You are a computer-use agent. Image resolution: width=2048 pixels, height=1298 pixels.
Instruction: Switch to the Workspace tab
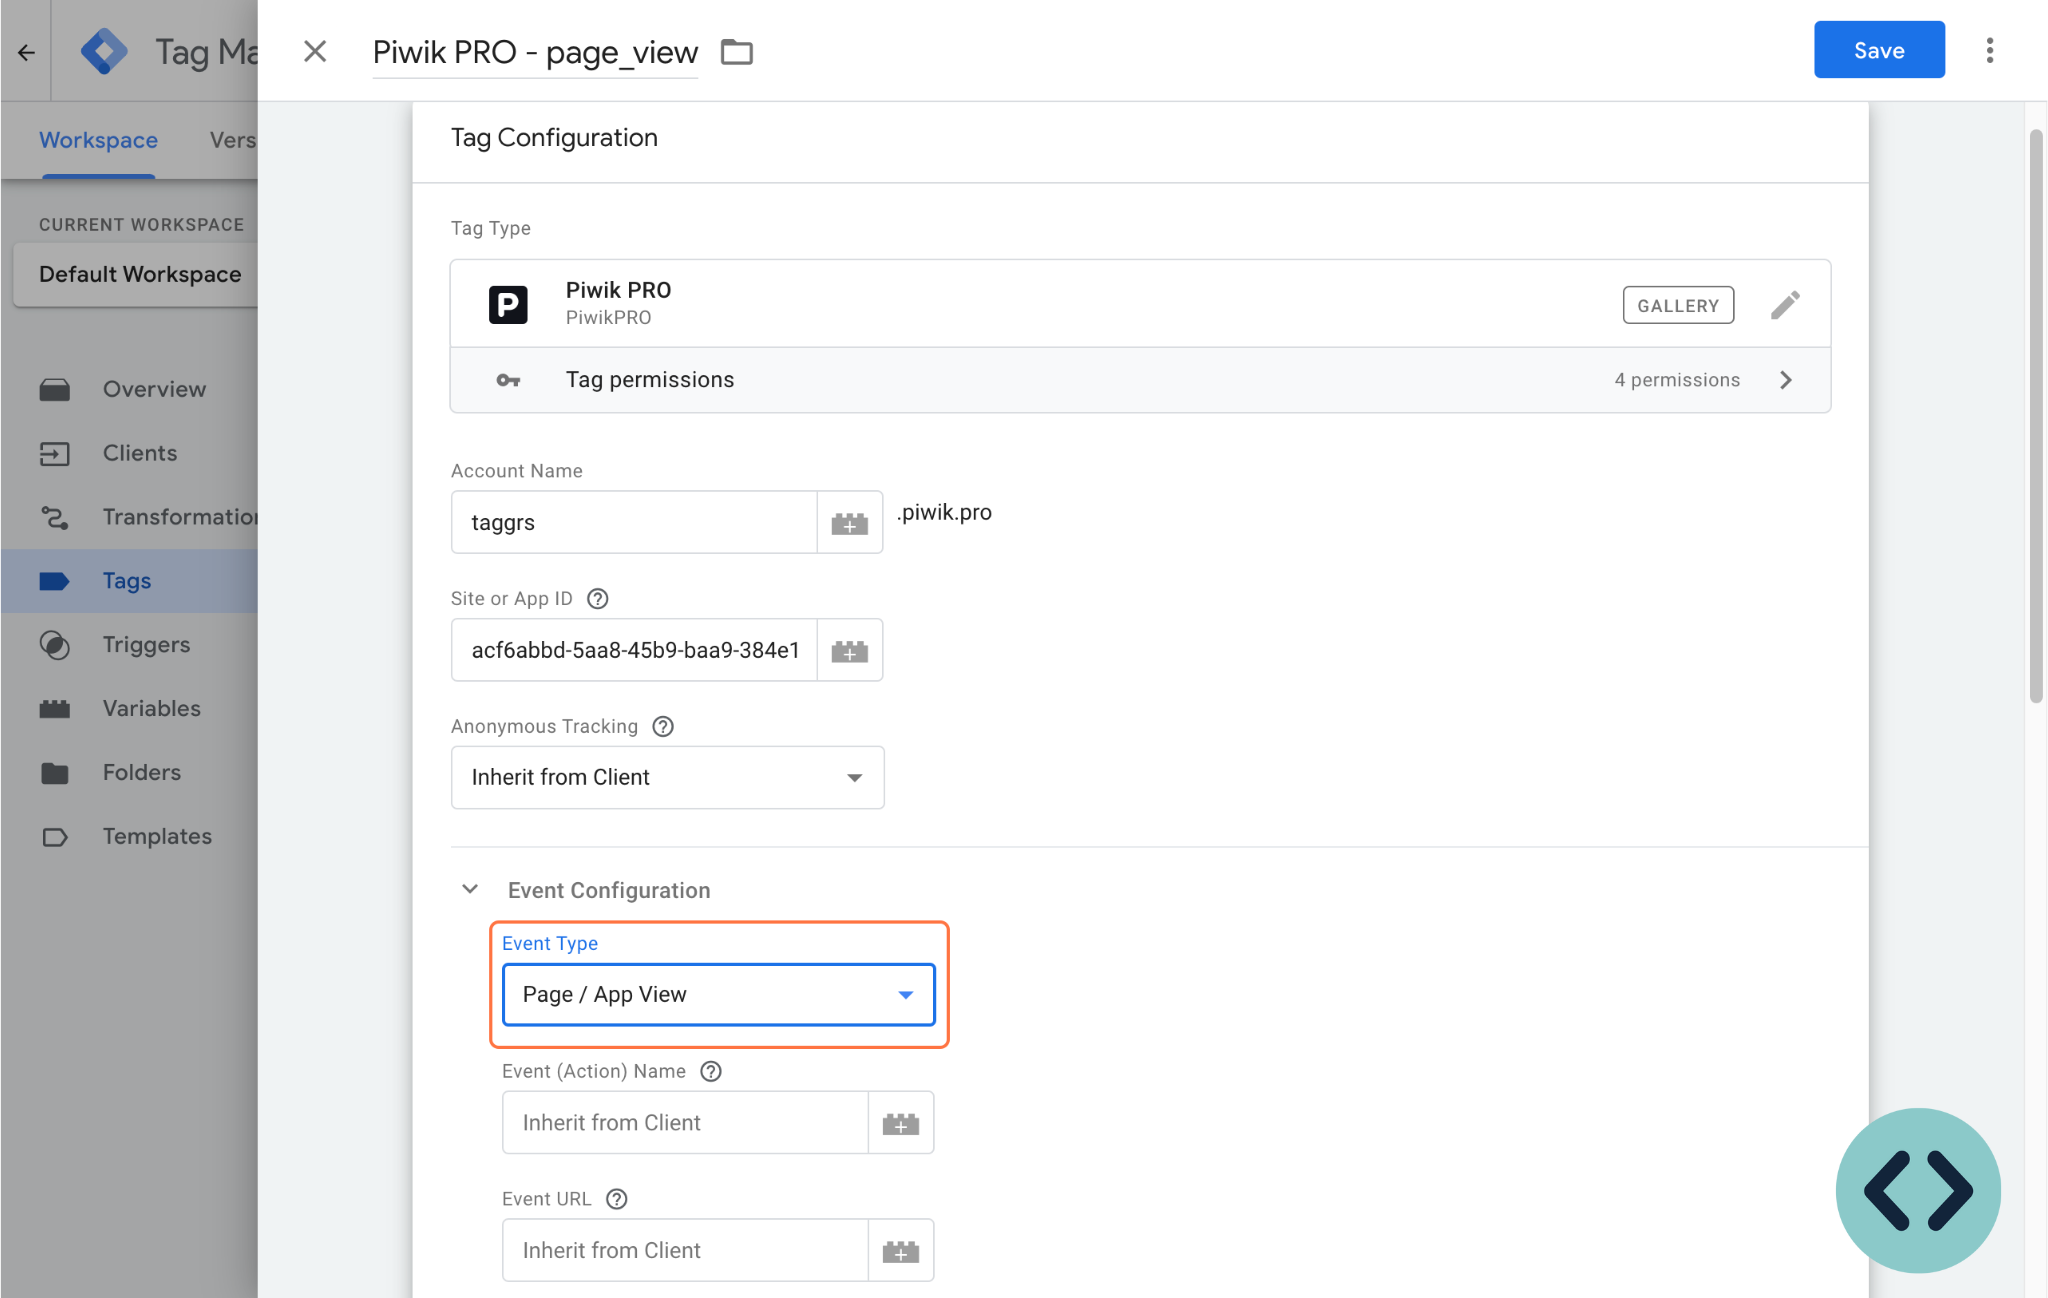(x=98, y=140)
